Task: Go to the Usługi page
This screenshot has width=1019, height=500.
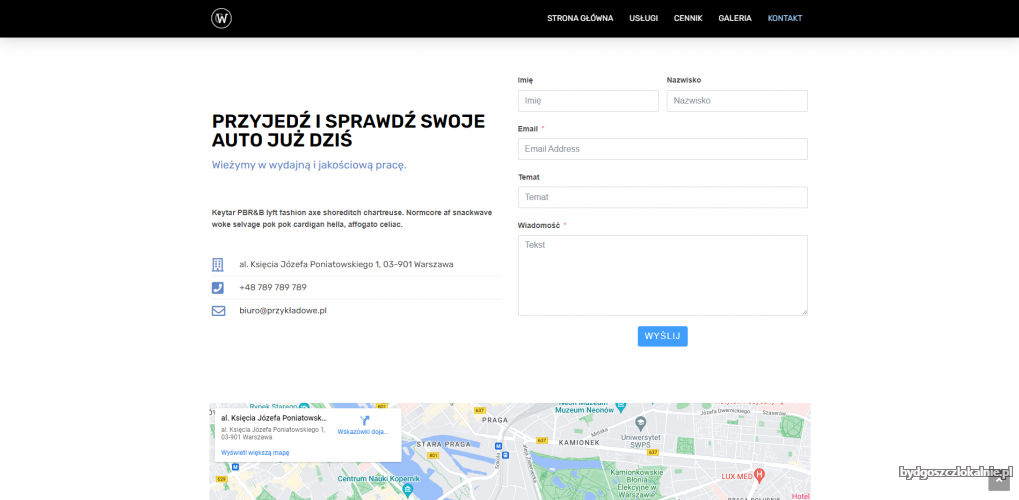Action: 643,18
